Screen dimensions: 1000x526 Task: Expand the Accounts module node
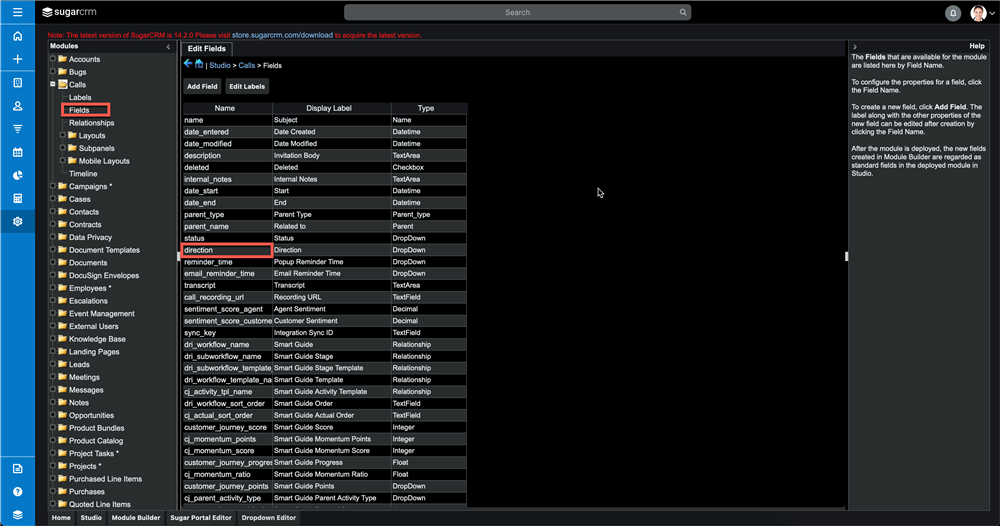pyautogui.click(x=53, y=59)
